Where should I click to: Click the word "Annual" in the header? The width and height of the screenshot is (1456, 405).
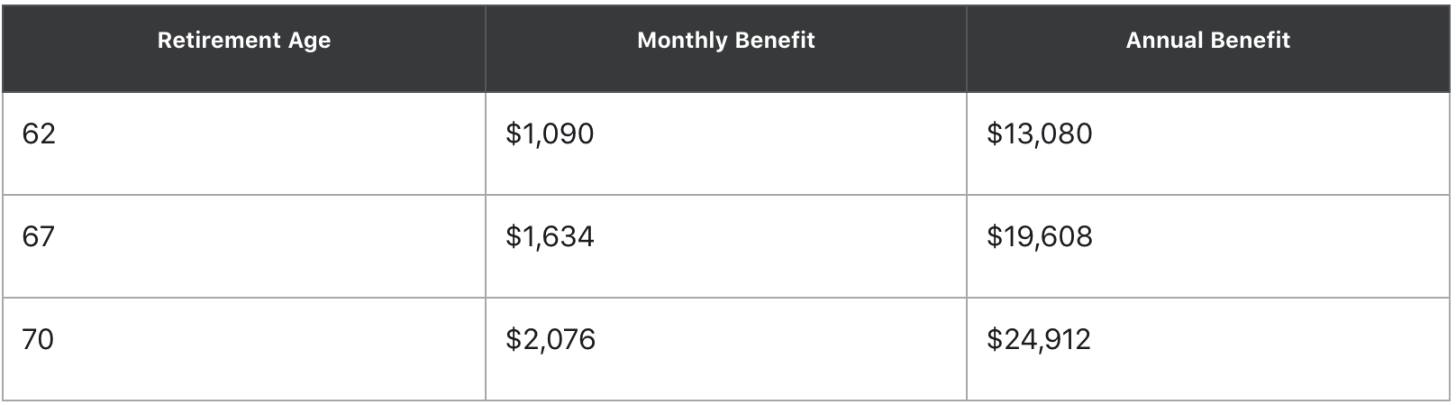point(1161,42)
